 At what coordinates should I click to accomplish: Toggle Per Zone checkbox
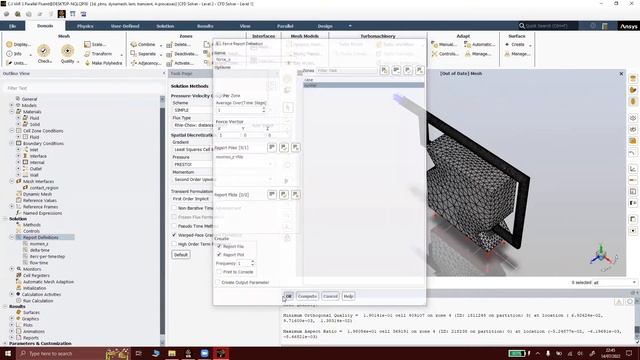[x=219, y=96]
